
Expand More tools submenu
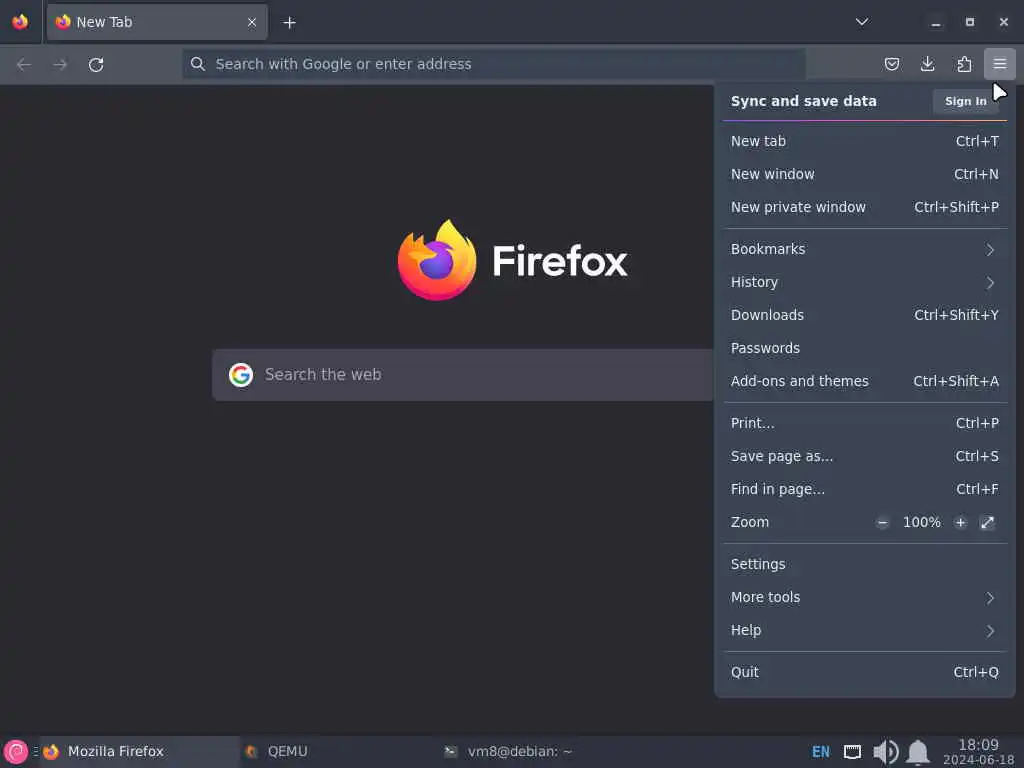[x=865, y=598]
